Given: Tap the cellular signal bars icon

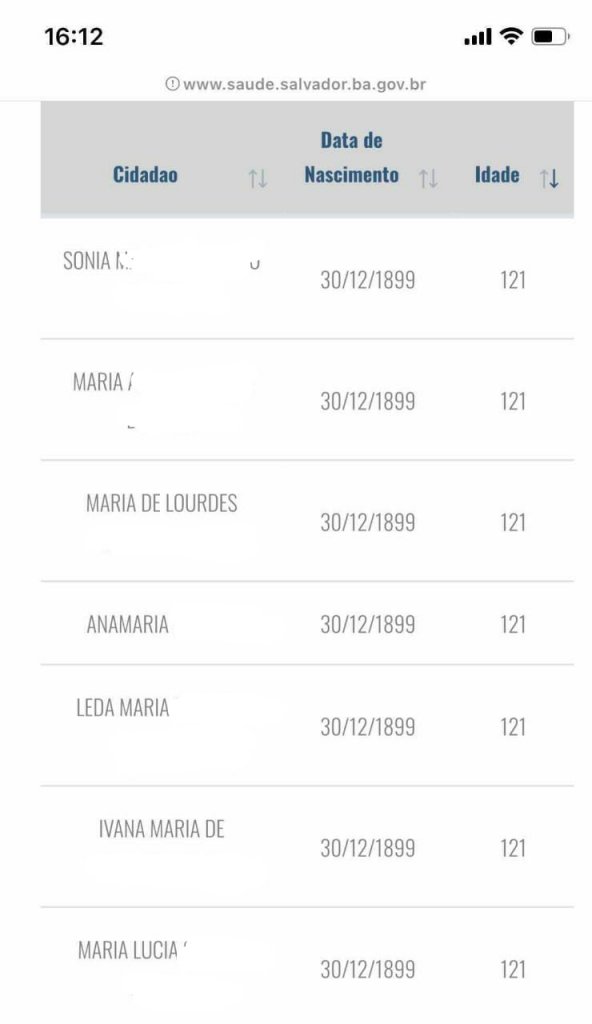Looking at the screenshot, I should tap(478, 37).
